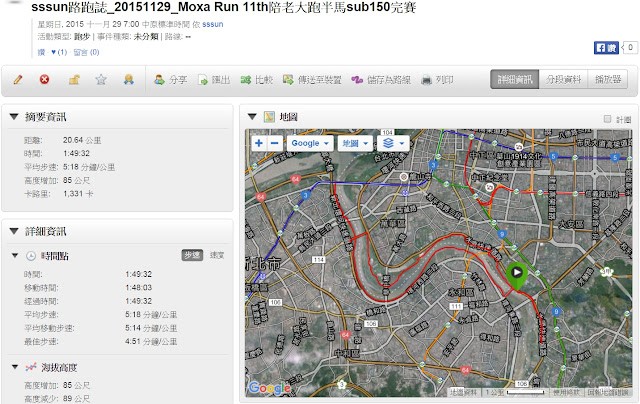Mark activity as favorite with star icon
Screen dimensions: 640x404
click(x=100, y=80)
